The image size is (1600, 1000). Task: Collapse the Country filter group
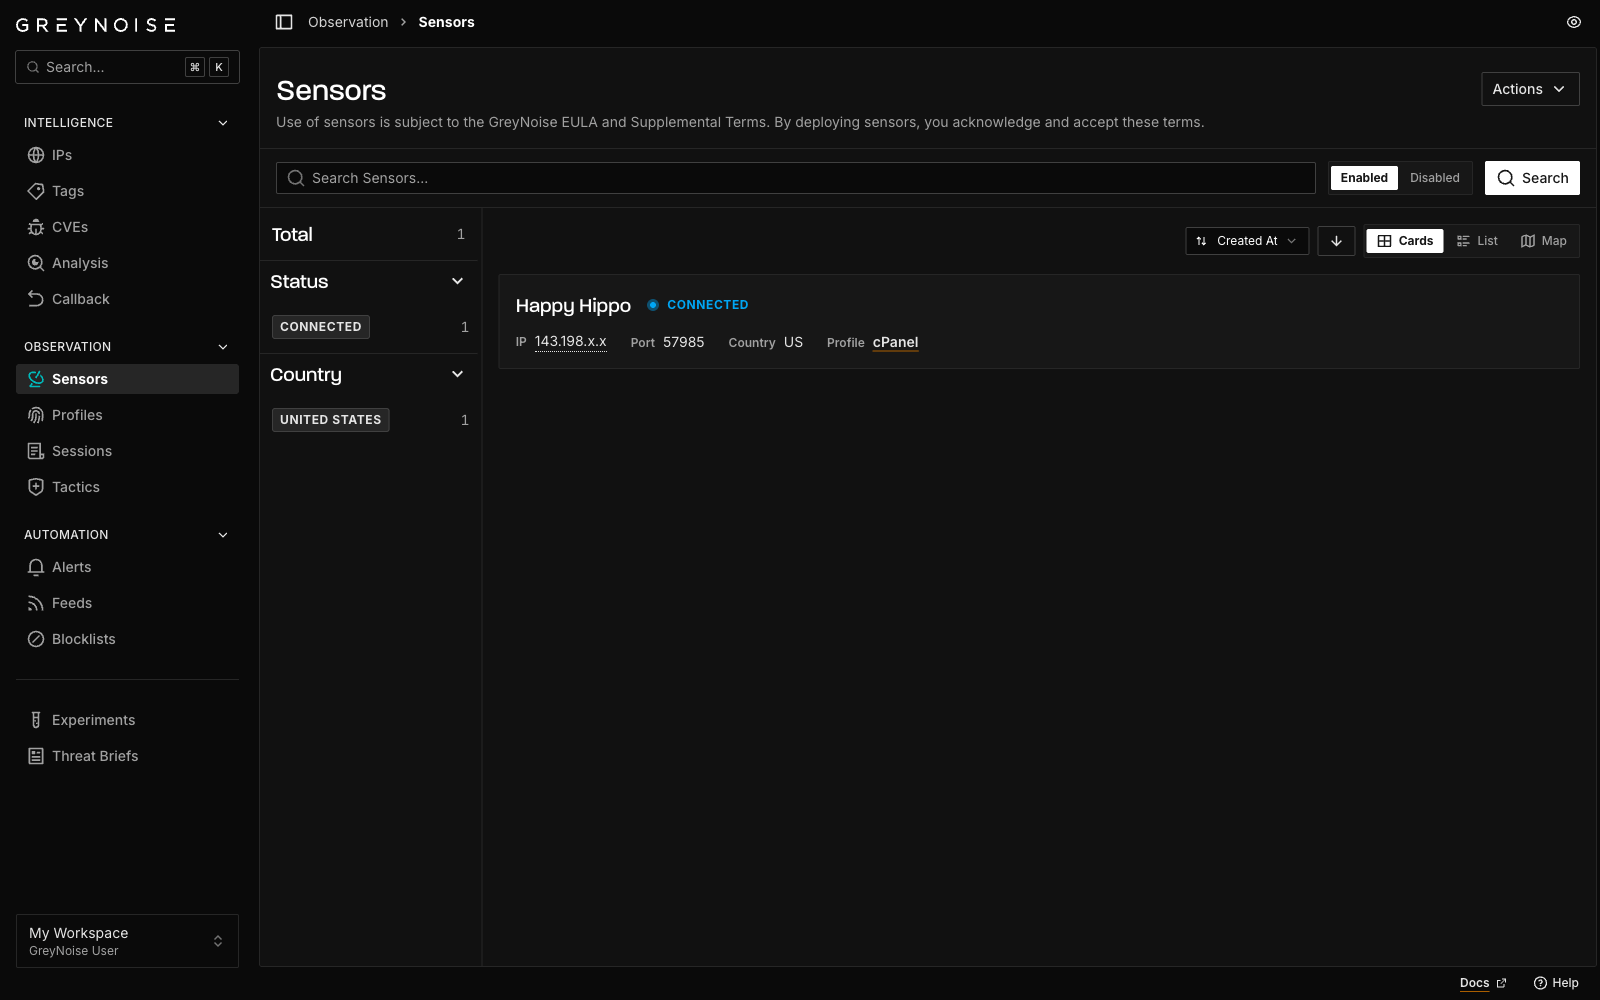(458, 375)
